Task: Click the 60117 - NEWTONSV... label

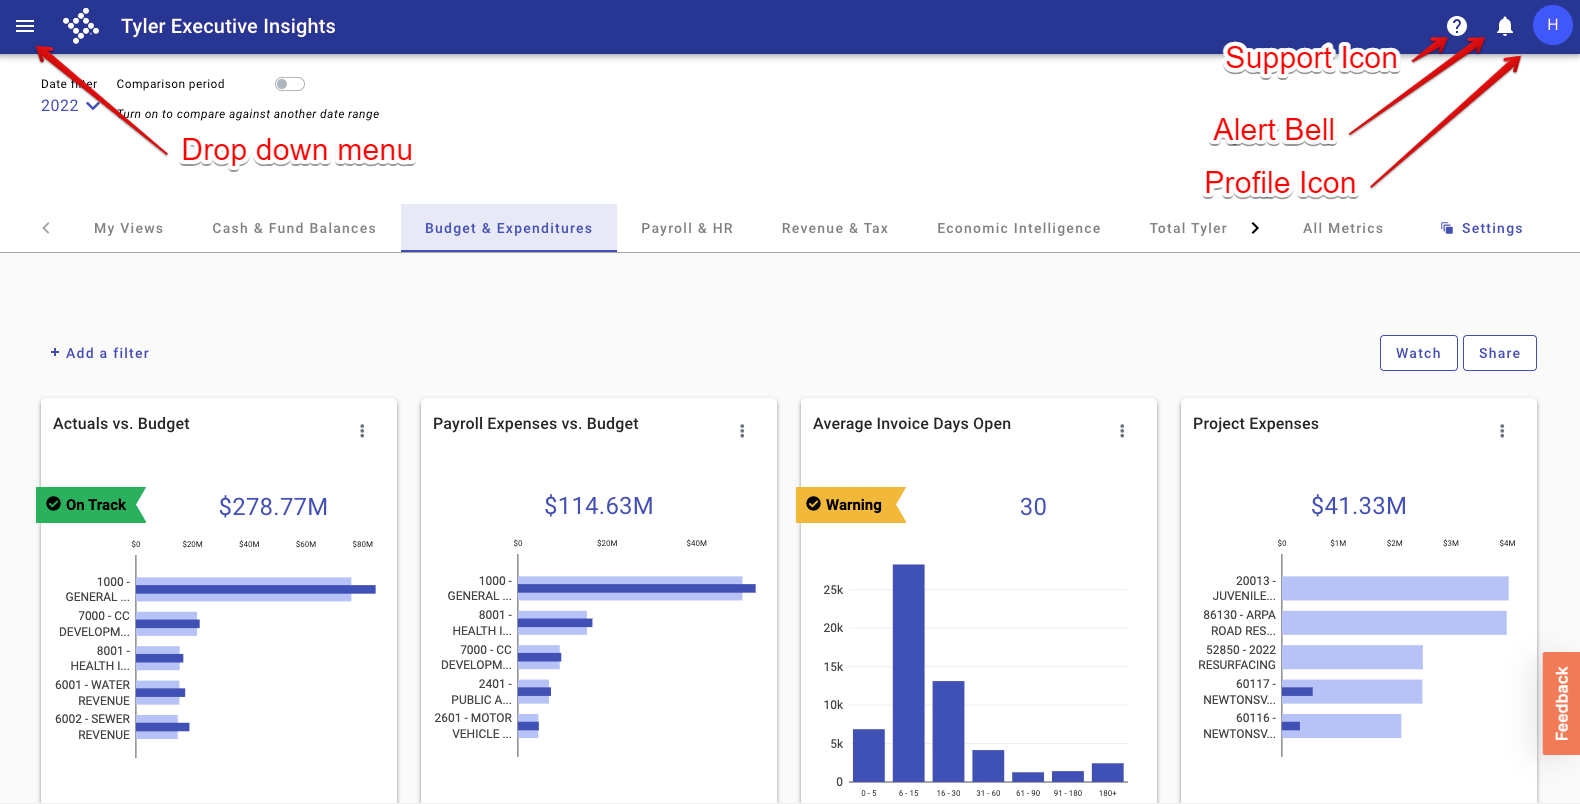Action: point(1239,692)
